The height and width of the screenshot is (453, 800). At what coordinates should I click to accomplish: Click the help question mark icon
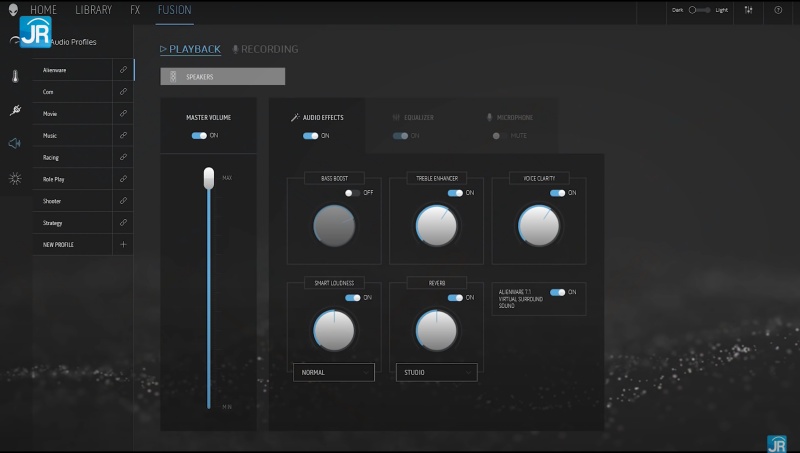[778, 10]
